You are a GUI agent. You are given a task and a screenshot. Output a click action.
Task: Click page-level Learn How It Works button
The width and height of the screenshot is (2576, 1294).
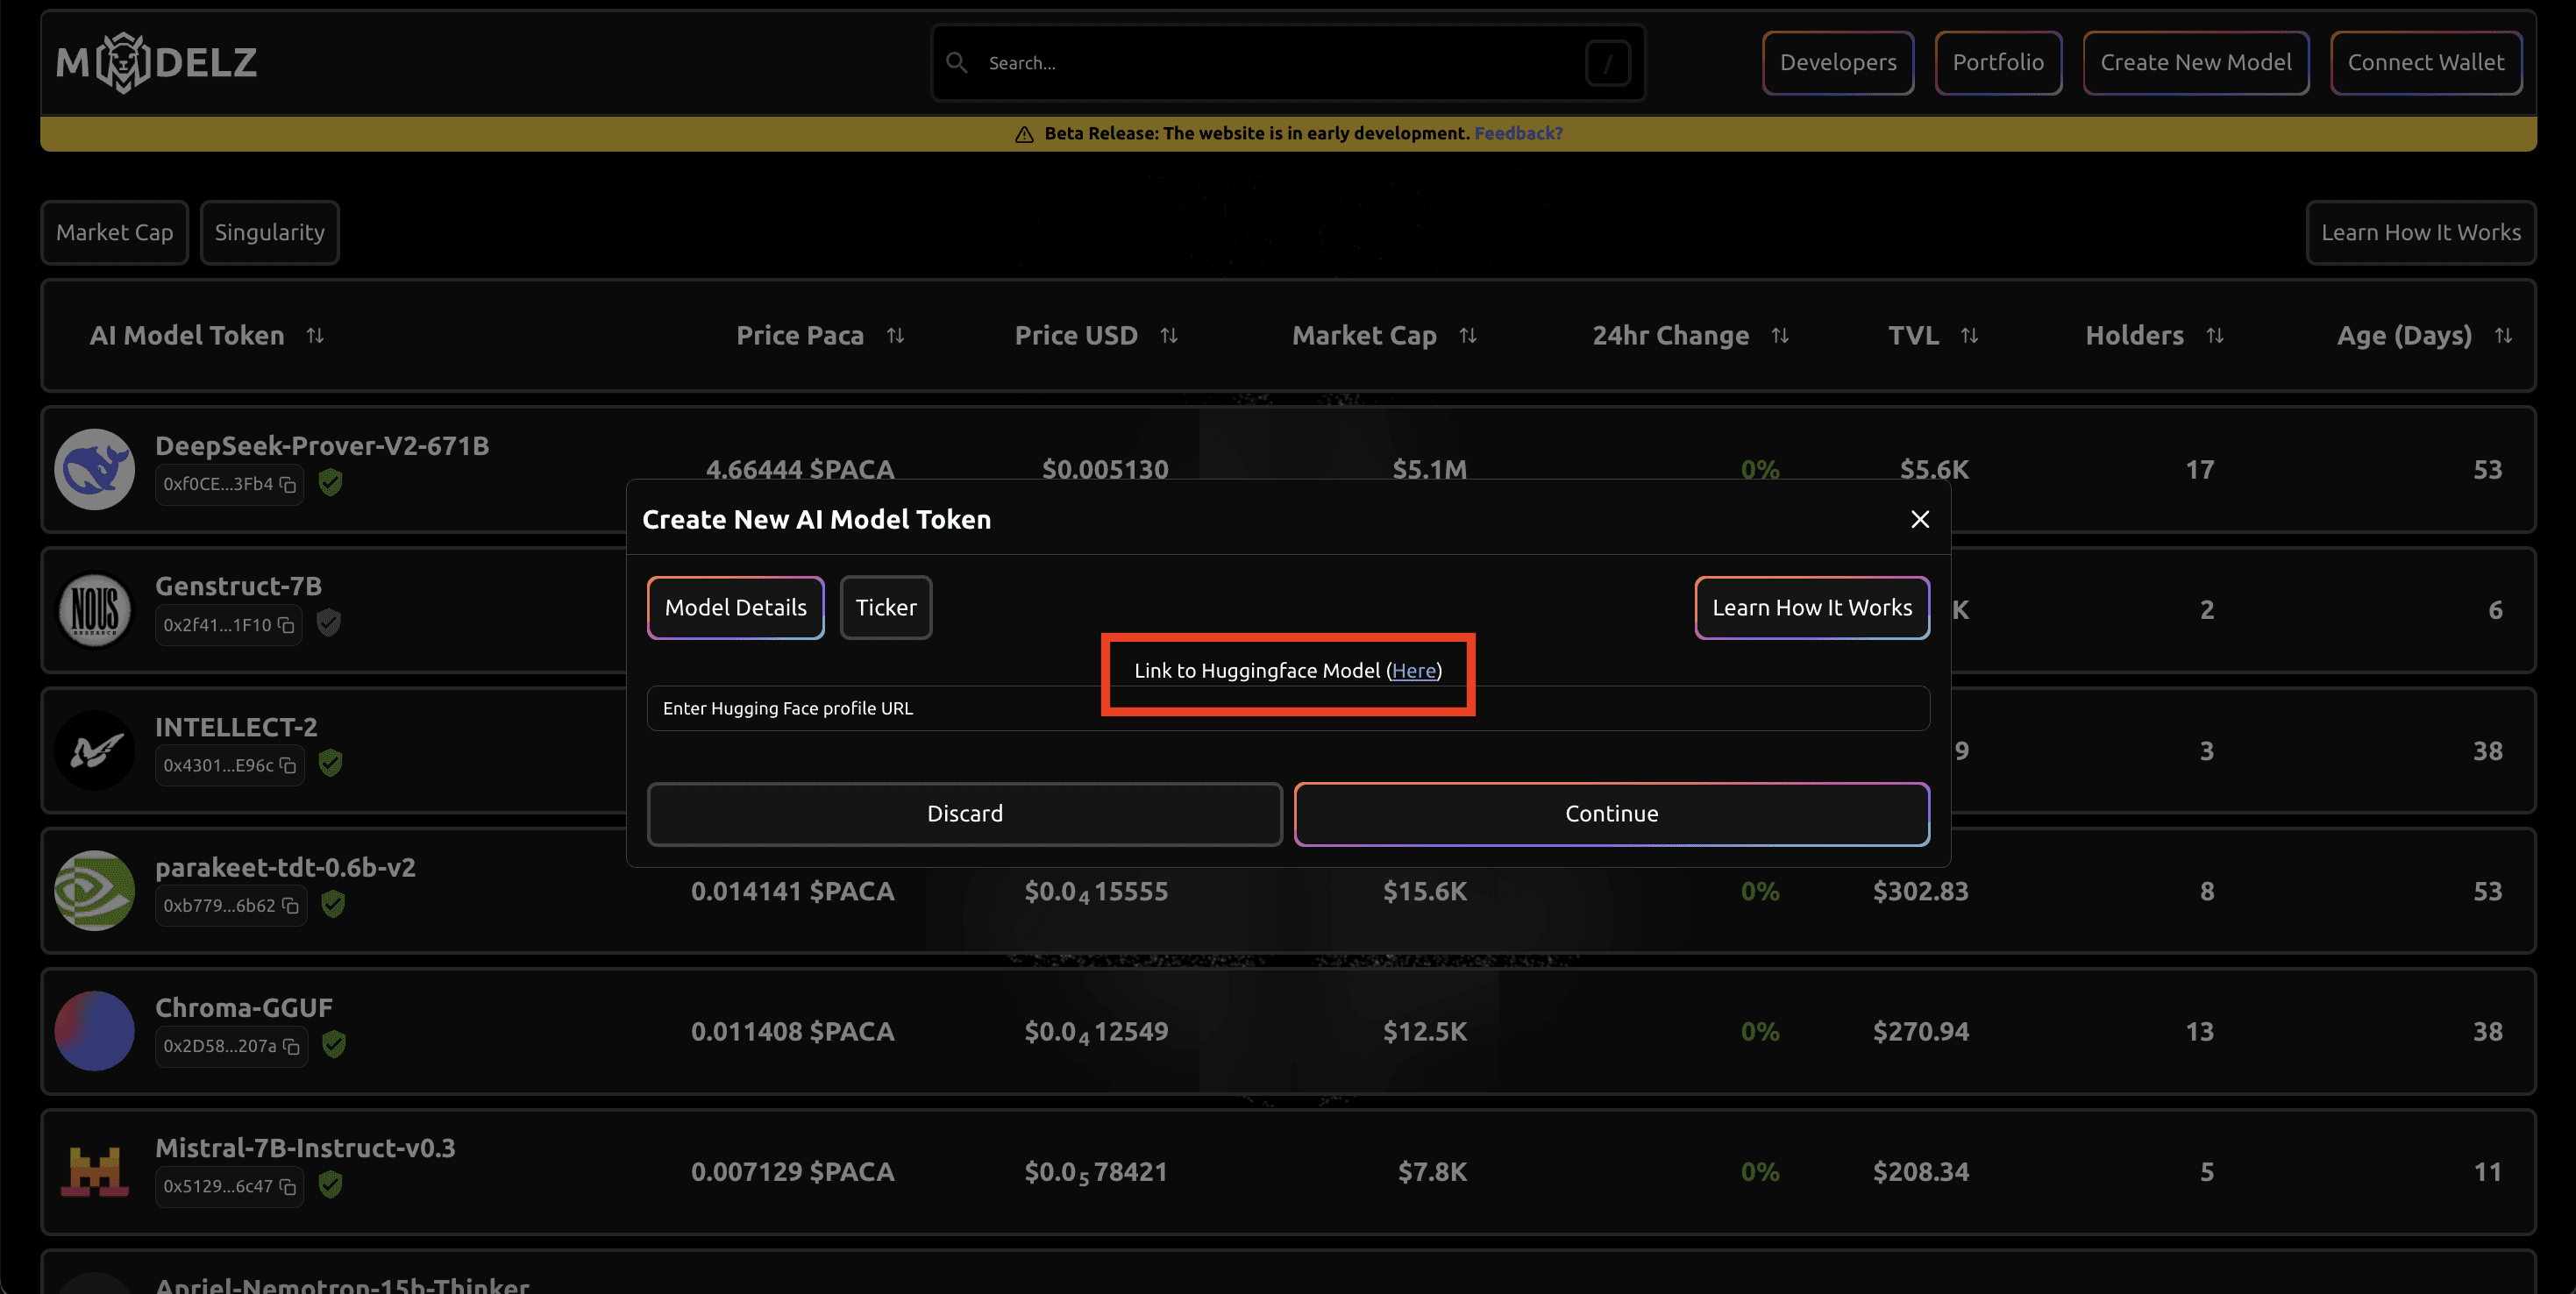pyautogui.click(x=2421, y=233)
